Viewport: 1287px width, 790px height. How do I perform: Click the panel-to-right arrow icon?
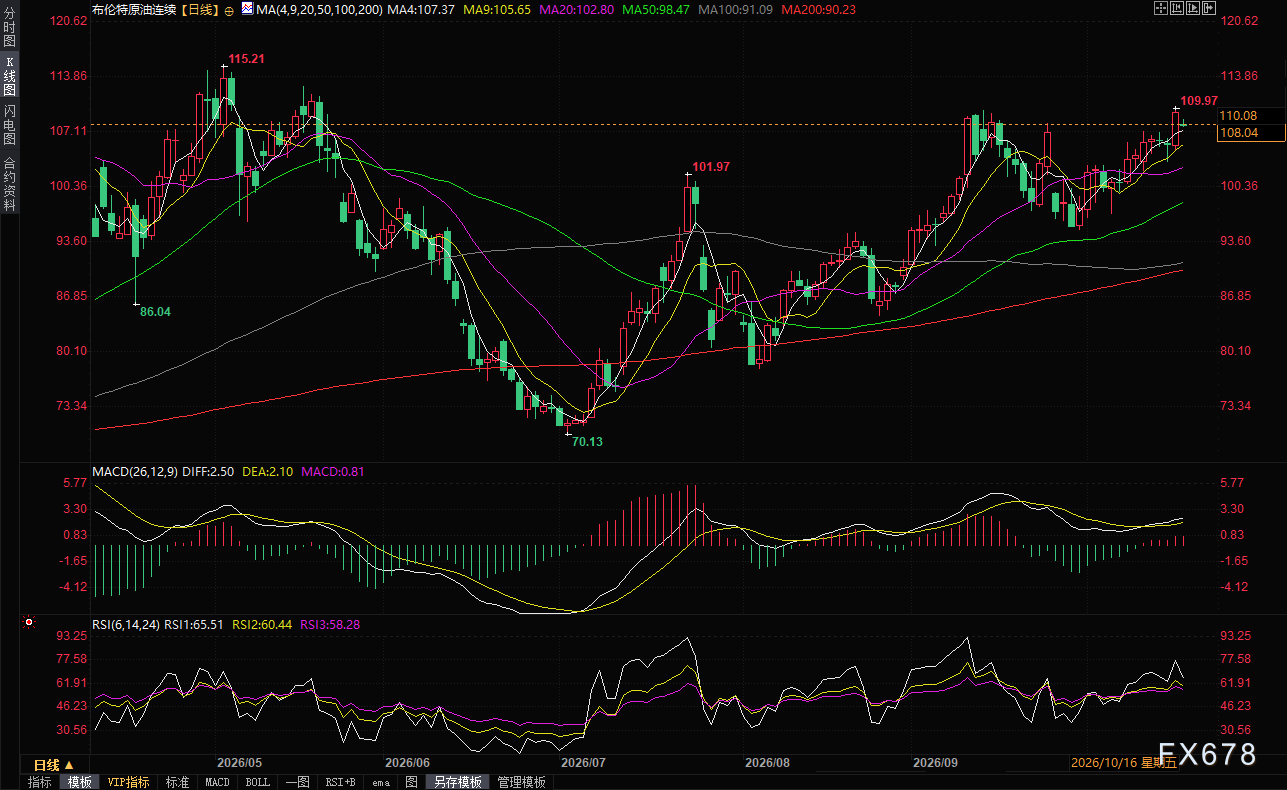pyautogui.click(x=1209, y=8)
